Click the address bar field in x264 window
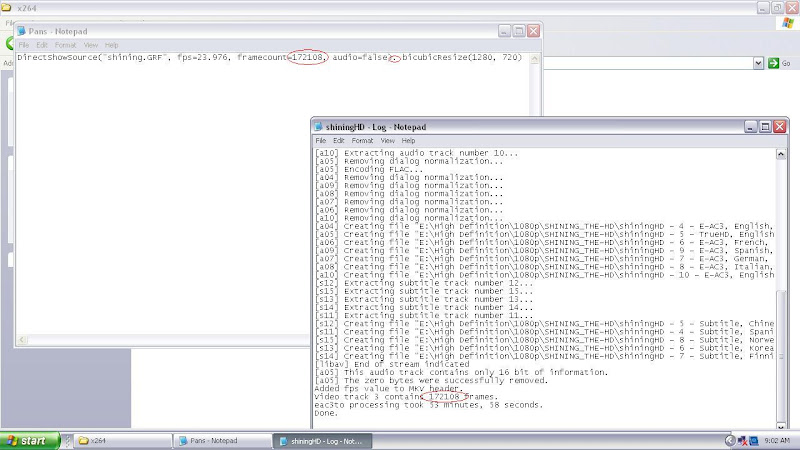800x450 pixels. click(x=649, y=63)
